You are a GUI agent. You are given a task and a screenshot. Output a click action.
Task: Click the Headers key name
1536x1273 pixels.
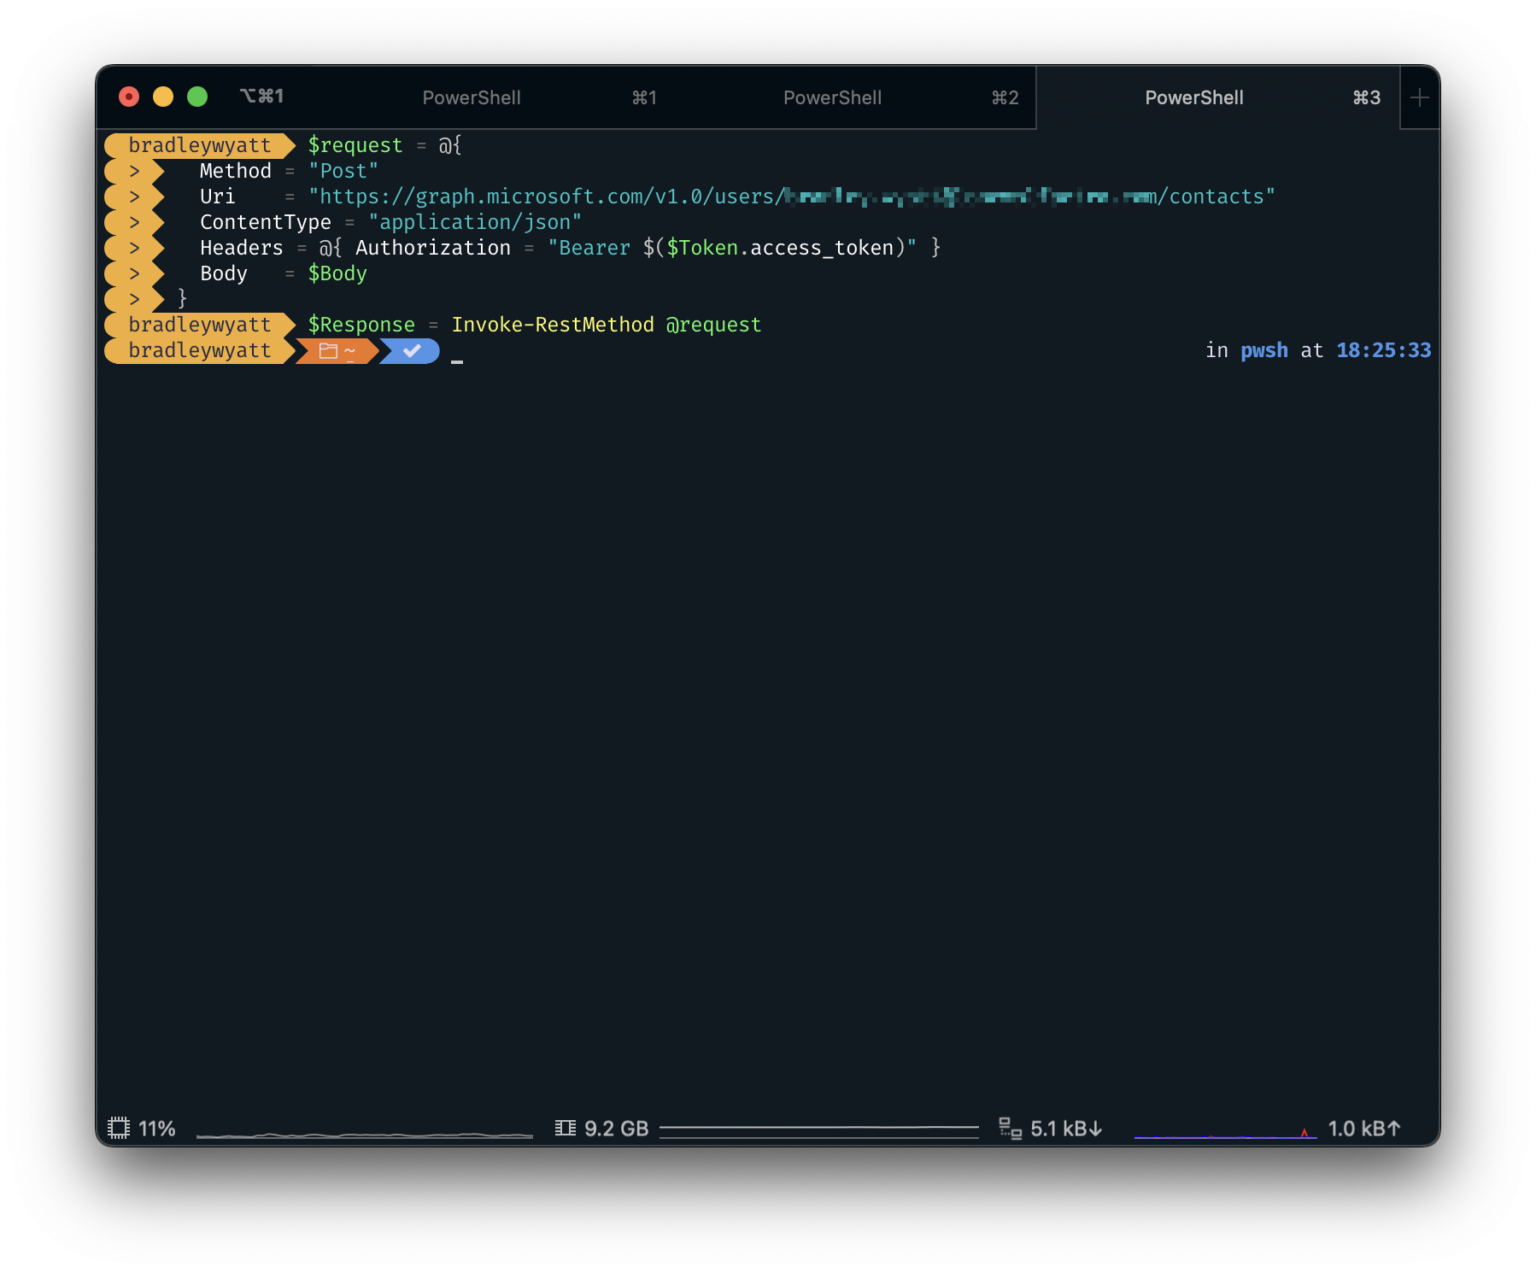(241, 248)
